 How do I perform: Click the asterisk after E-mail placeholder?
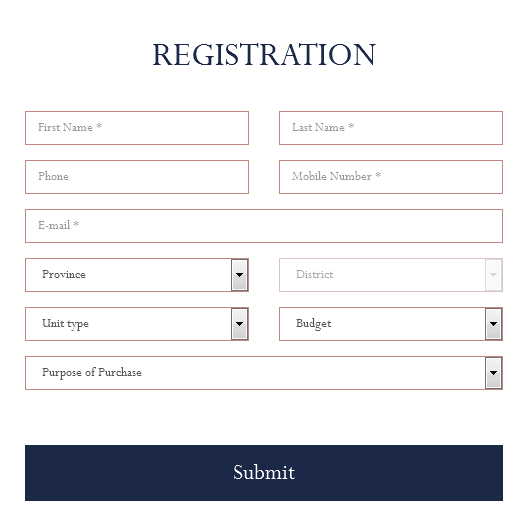[76, 224]
